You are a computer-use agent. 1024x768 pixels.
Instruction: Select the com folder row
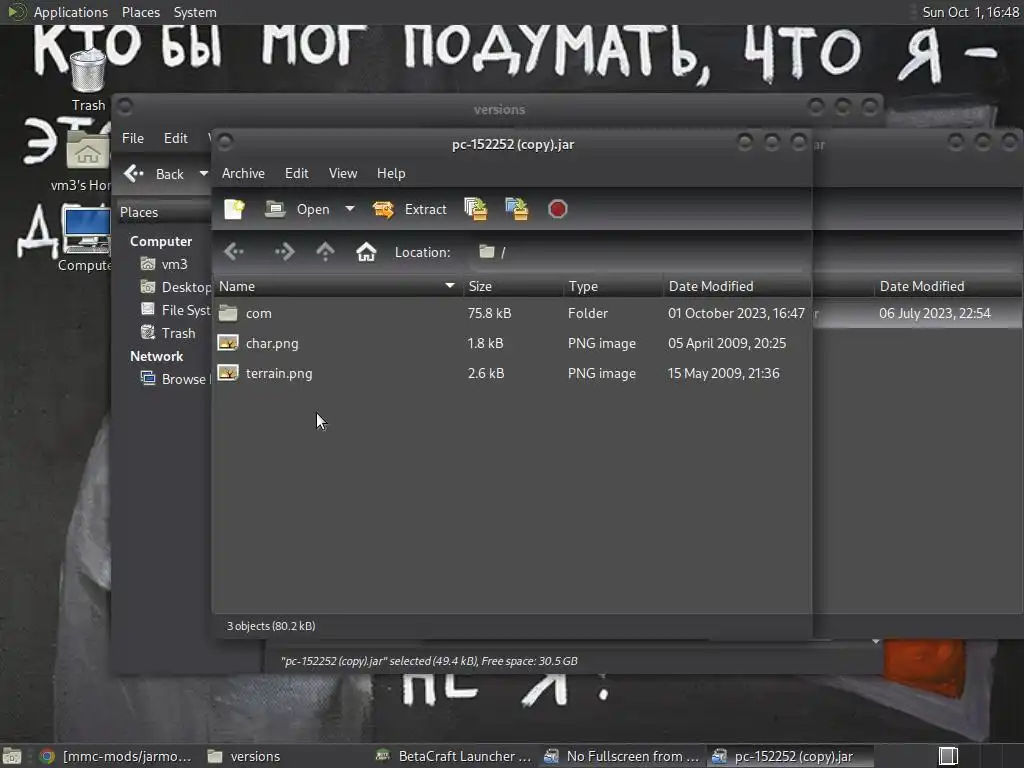[512, 313]
